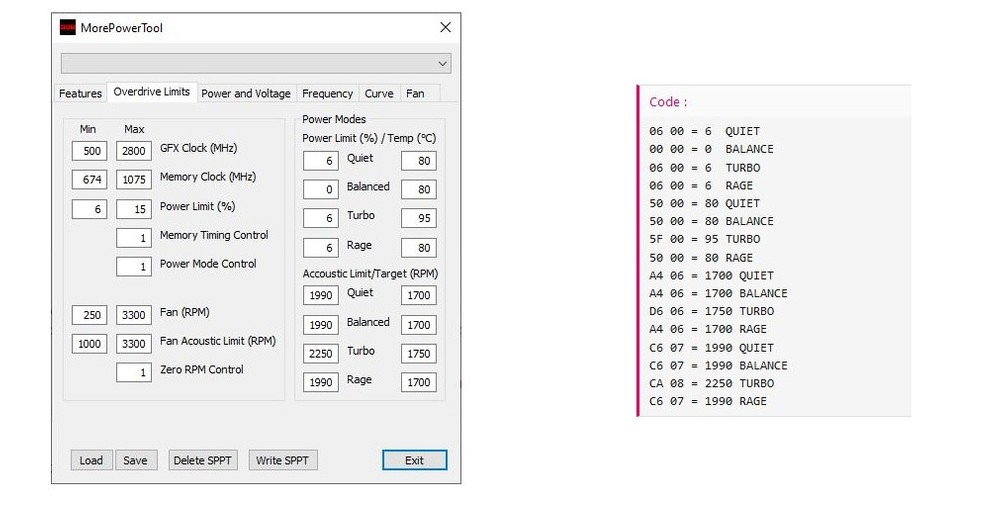Screen dimensions: 1000x505
Task: Edit Quiet acoustic target field 1700
Action: point(419,295)
